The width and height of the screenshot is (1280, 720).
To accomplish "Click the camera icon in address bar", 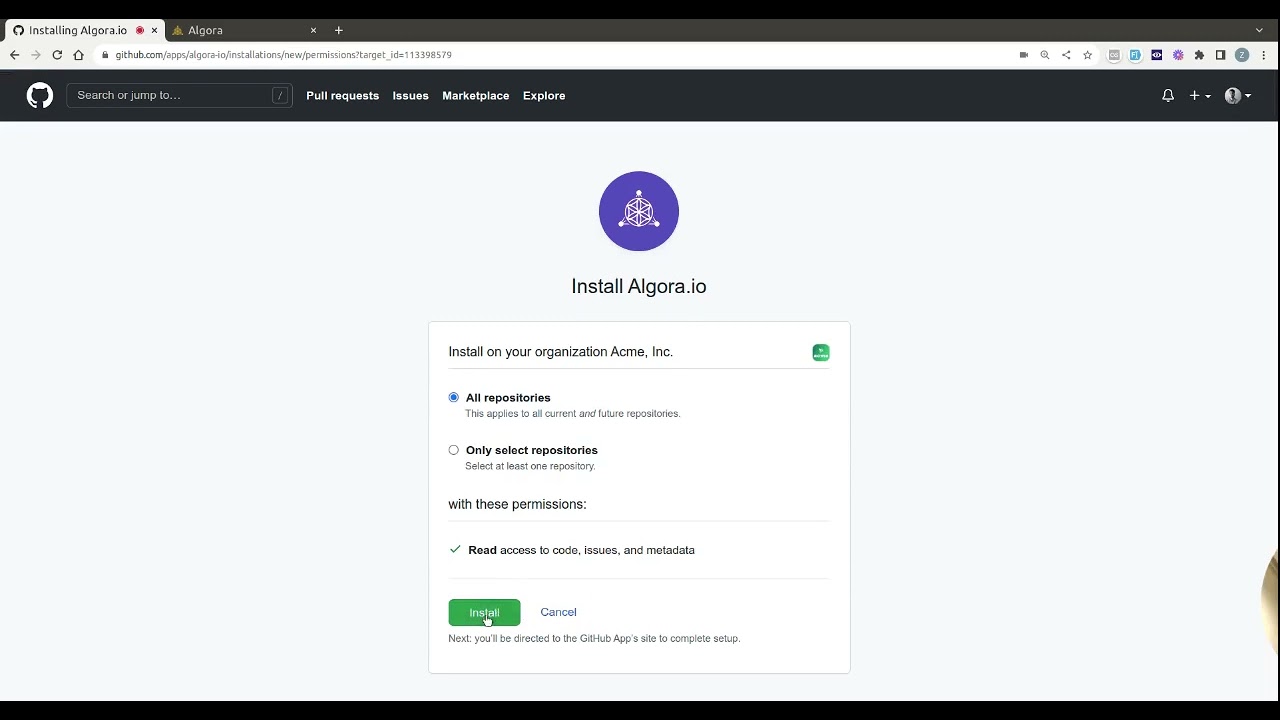I will click(x=1023, y=55).
